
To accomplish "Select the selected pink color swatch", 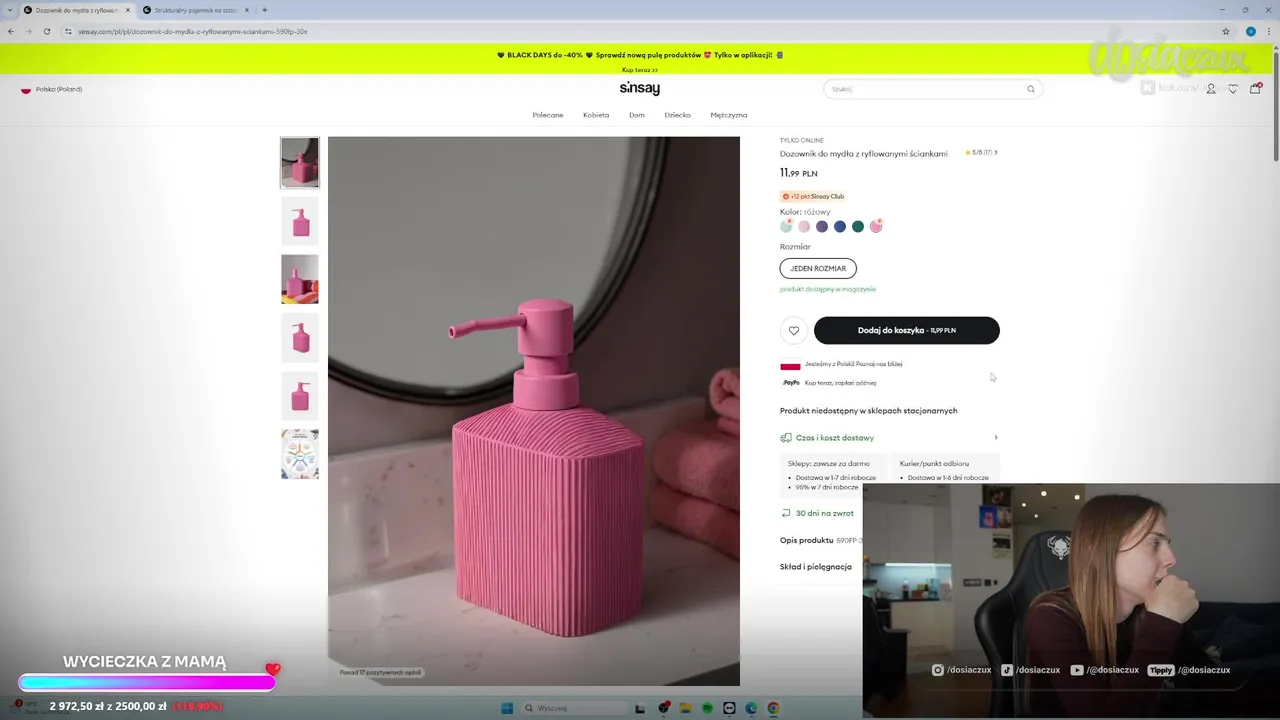I will click(x=876, y=226).
